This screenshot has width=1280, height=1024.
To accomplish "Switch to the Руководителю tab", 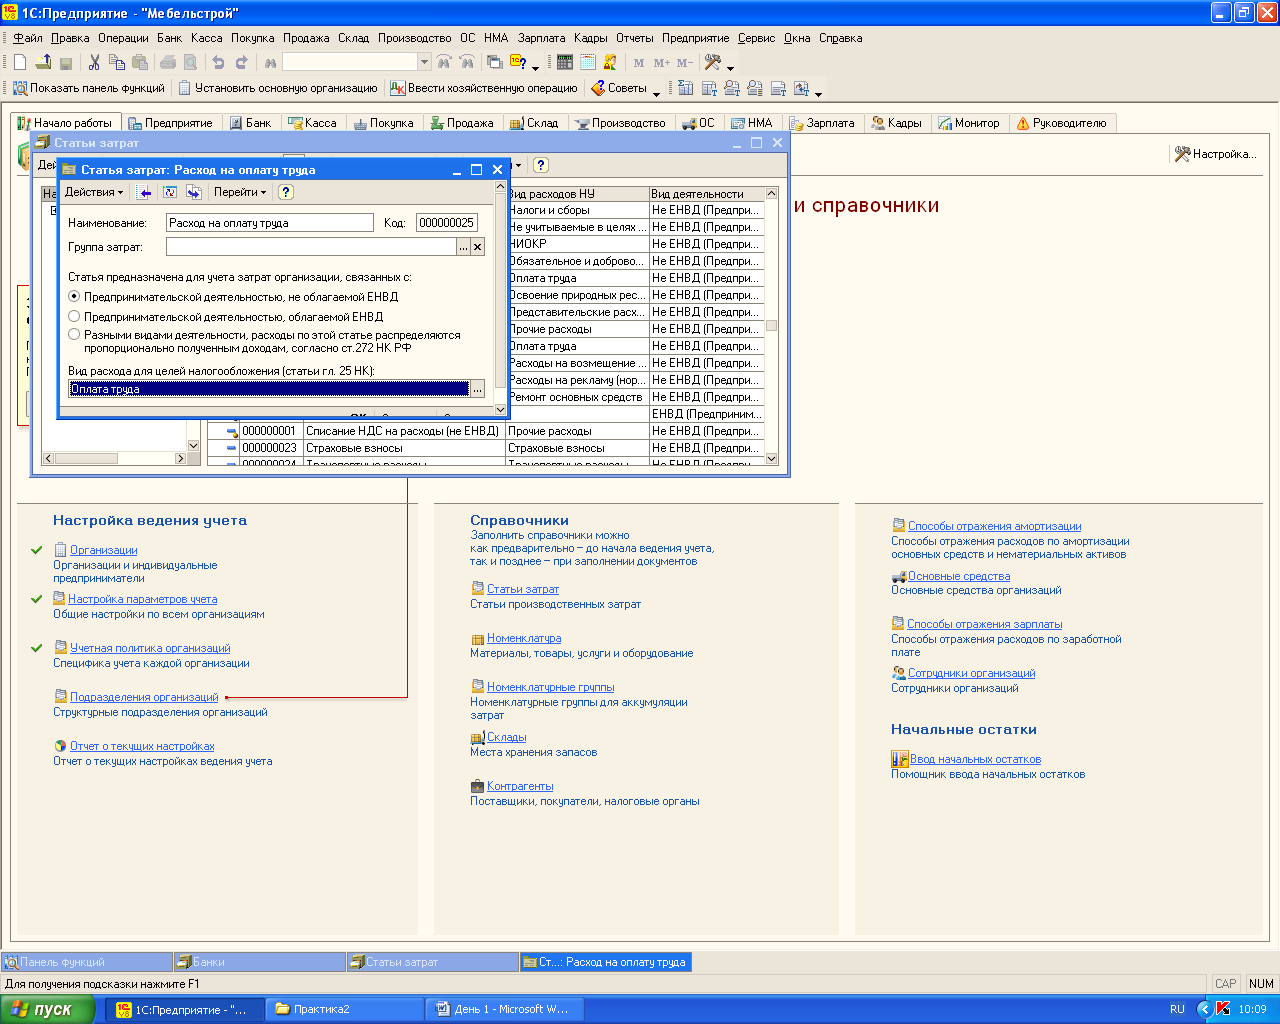I will [1061, 123].
